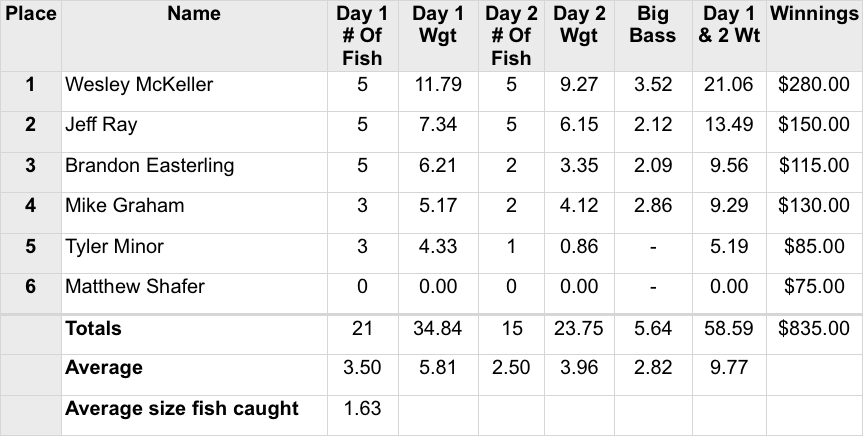Viewport: 863px width, 437px height.
Task: Click the $280.00 winnings cell
Action: [813, 85]
